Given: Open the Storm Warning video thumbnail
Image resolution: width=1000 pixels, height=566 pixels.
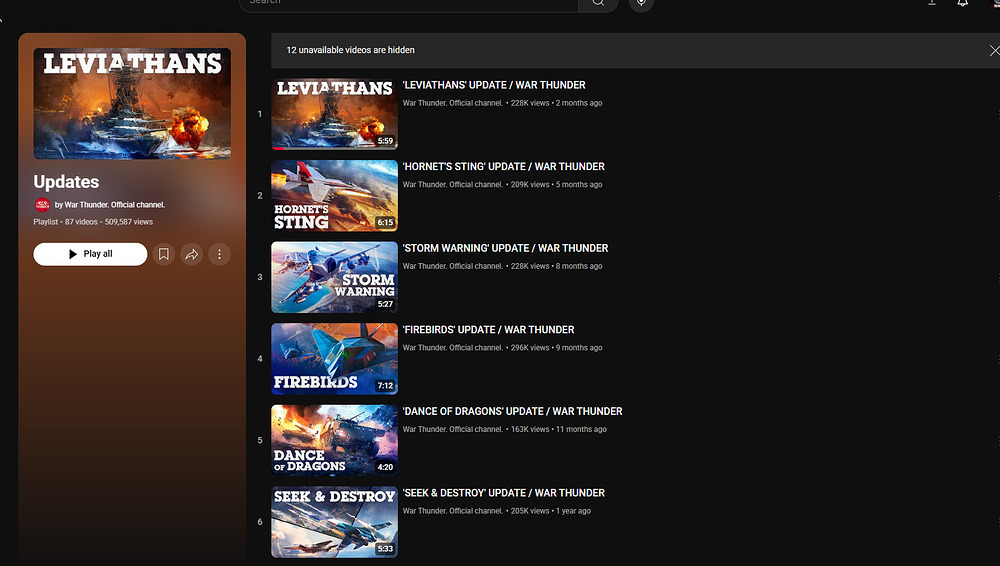Looking at the screenshot, I should (334, 278).
